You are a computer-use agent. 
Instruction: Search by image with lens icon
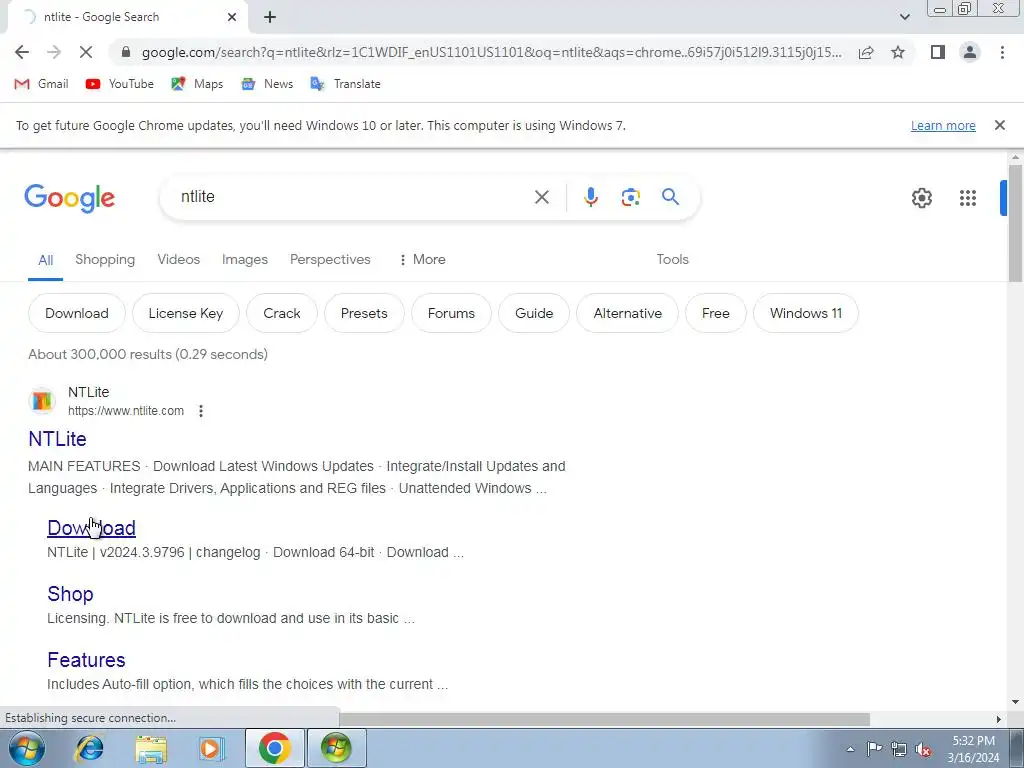point(630,197)
